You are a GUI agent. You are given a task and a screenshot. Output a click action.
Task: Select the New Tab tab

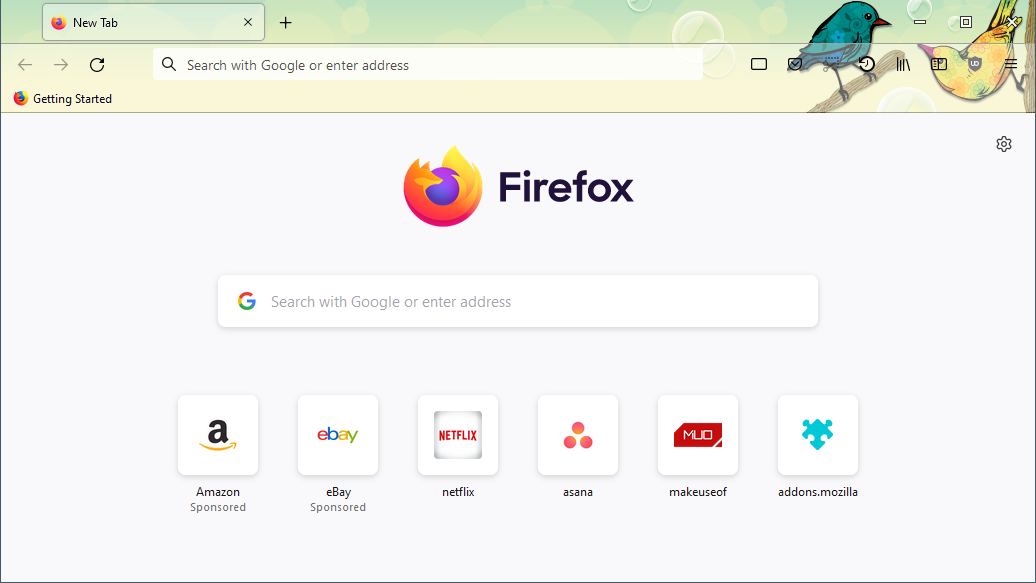click(x=140, y=22)
